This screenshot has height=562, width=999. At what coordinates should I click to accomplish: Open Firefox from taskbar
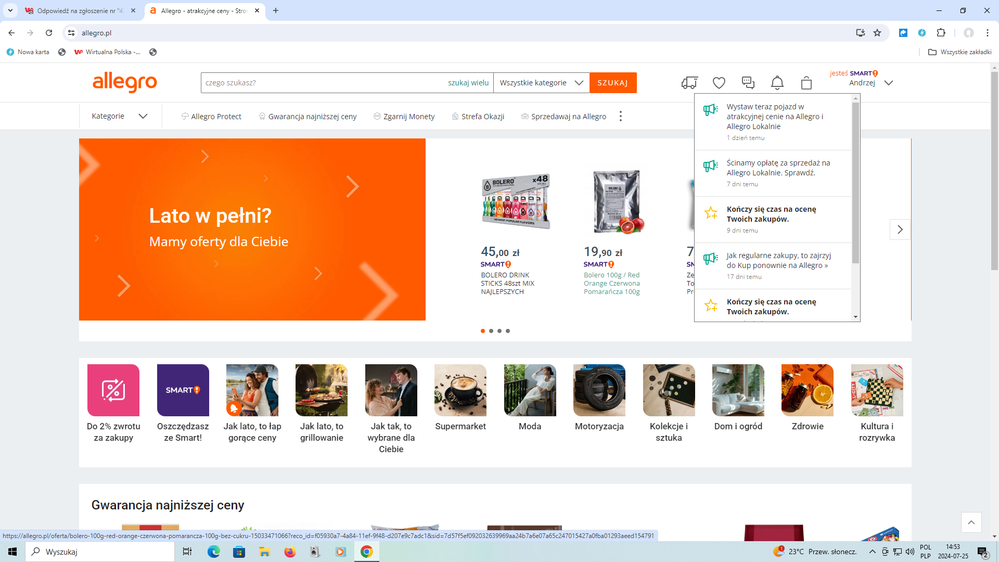pos(290,551)
